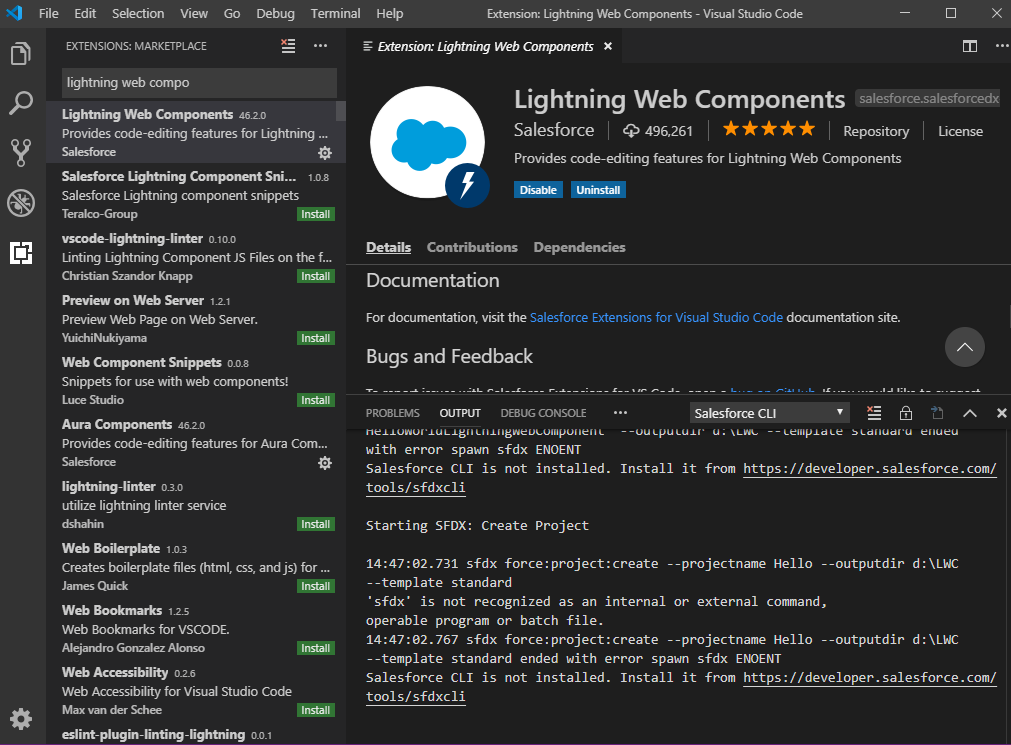This screenshot has width=1011, height=745.
Task: Switch to the Contributions tab
Action: click(472, 247)
